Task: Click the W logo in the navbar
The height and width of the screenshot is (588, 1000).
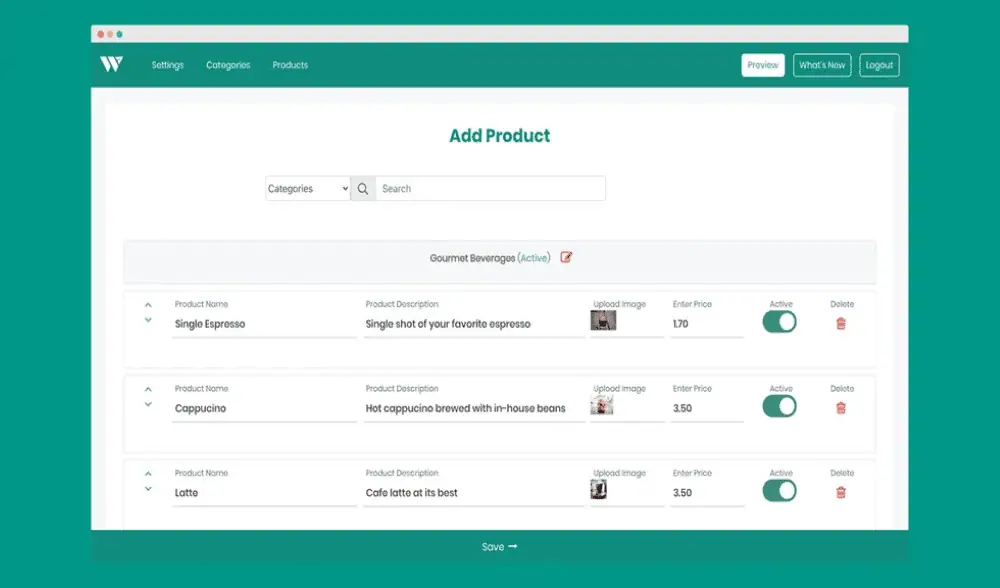Action: pos(110,65)
